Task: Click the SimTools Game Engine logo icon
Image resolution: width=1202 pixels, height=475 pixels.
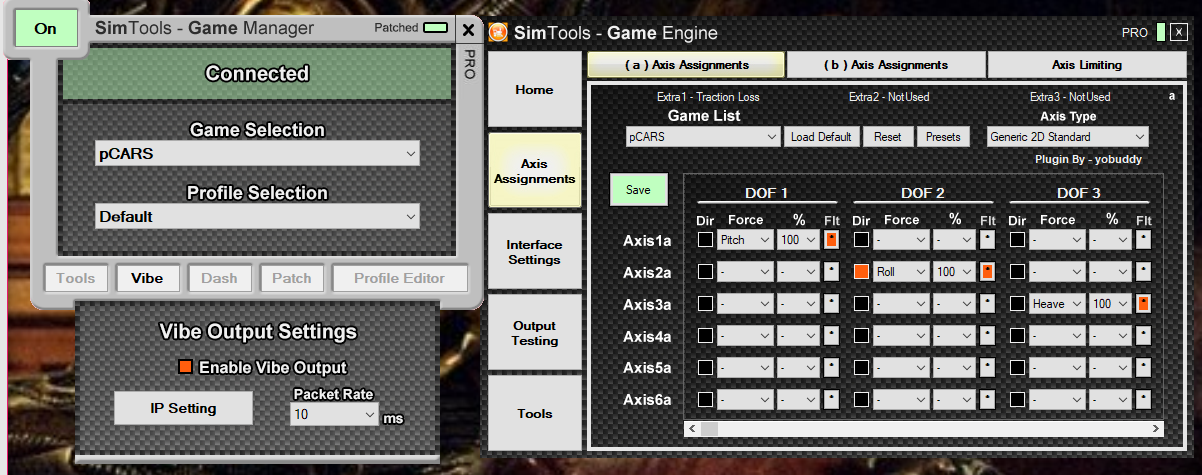Action: (x=498, y=31)
